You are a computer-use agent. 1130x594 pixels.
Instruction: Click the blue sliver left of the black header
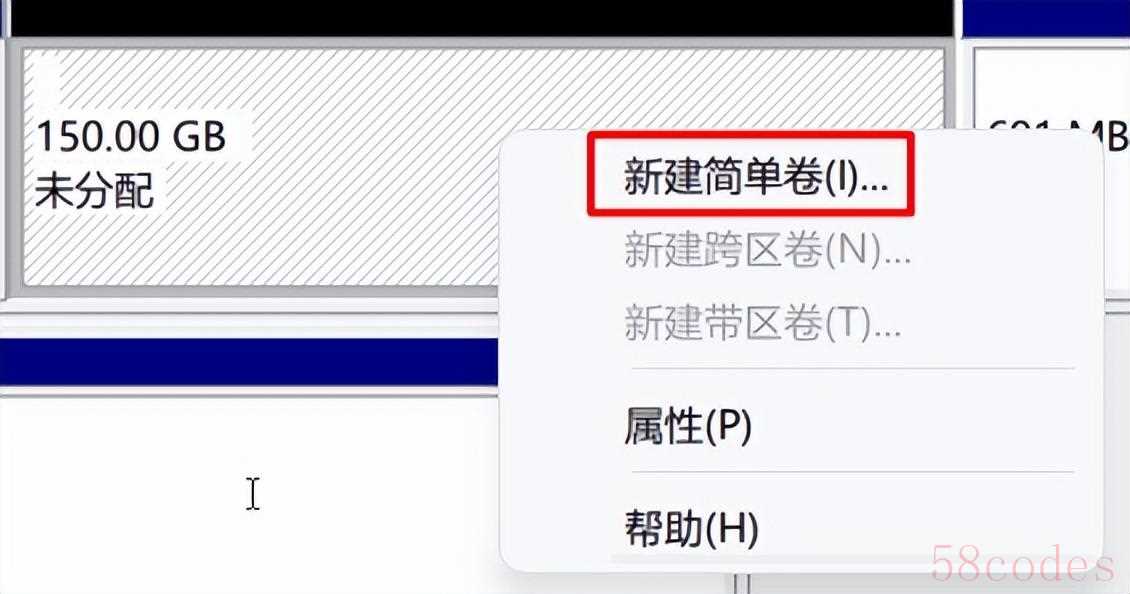[x=4, y=17]
